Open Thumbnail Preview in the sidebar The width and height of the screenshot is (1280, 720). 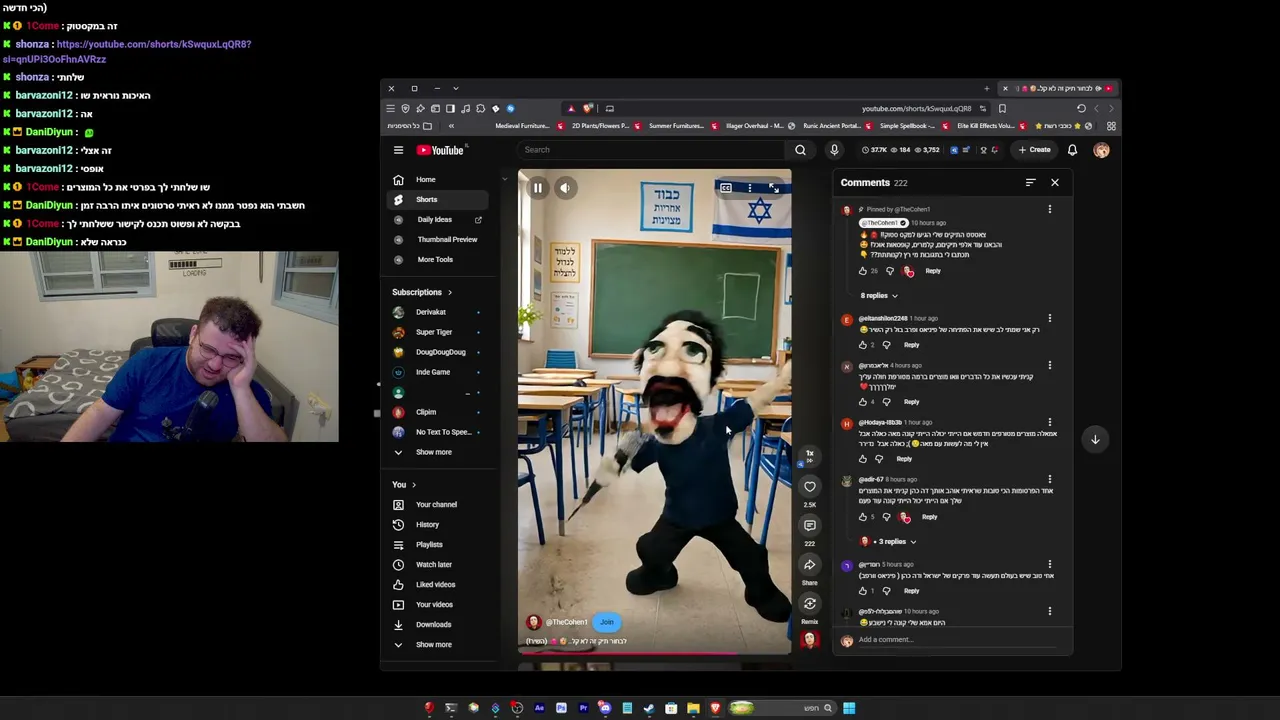point(436,240)
